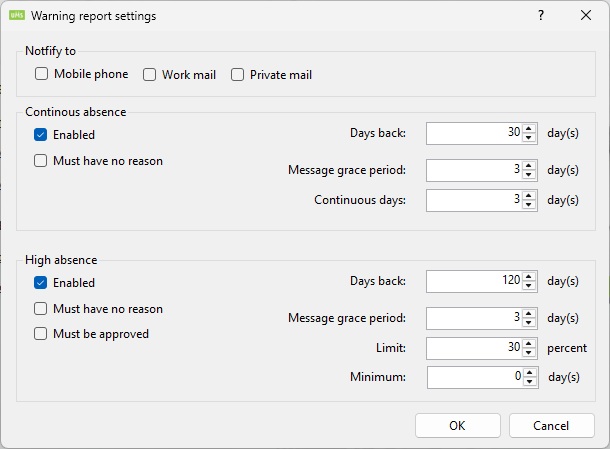610x449 pixels.
Task: Click the help question mark icon
Action: coord(540,16)
